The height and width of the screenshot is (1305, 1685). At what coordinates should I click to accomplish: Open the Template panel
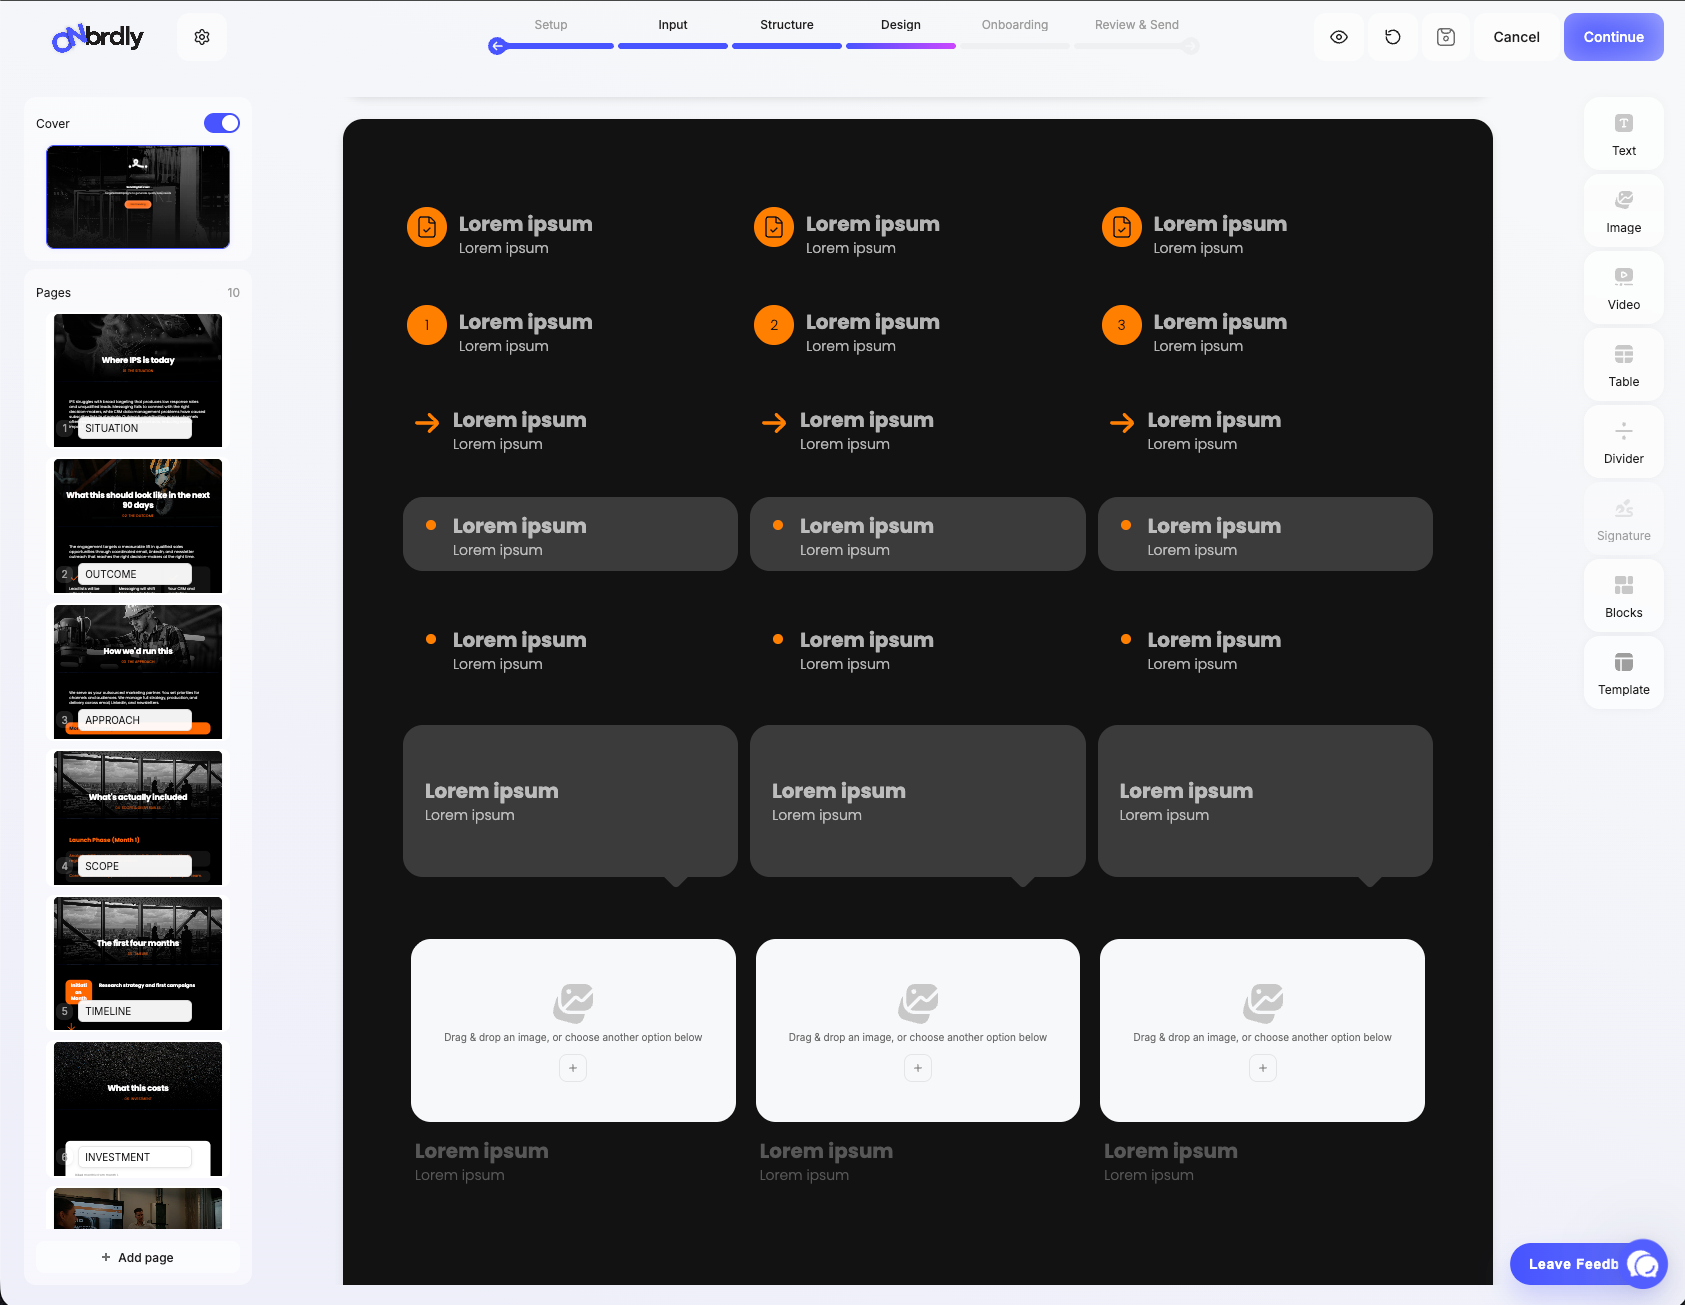[x=1623, y=673]
